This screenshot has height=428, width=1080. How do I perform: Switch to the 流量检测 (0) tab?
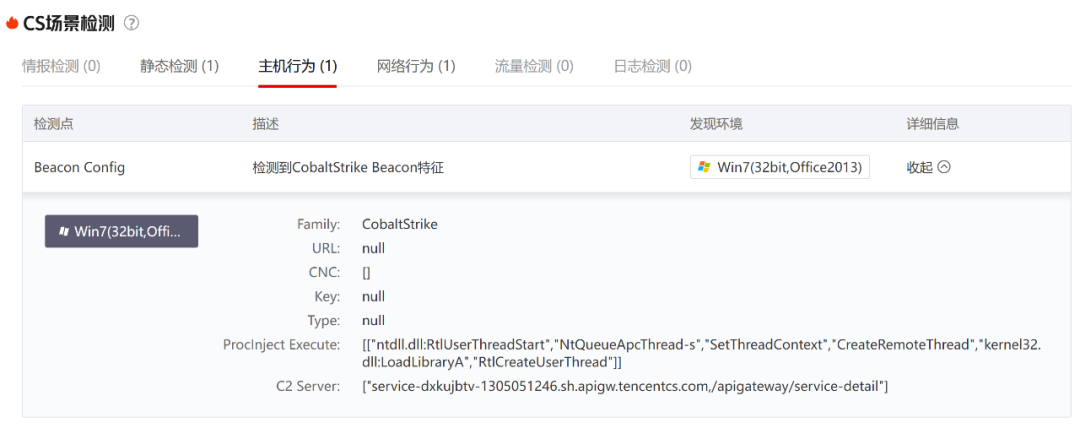tap(534, 66)
